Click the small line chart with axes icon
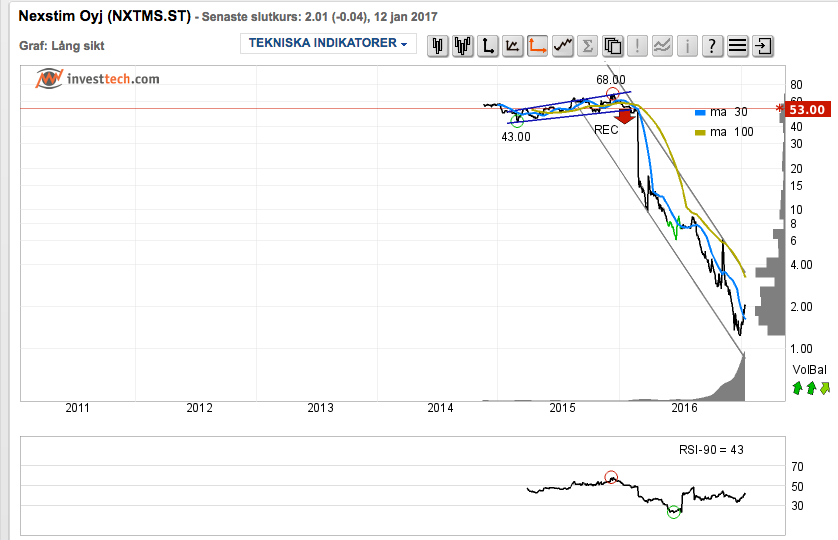The height and width of the screenshot is (540, 838). point(513,46)
